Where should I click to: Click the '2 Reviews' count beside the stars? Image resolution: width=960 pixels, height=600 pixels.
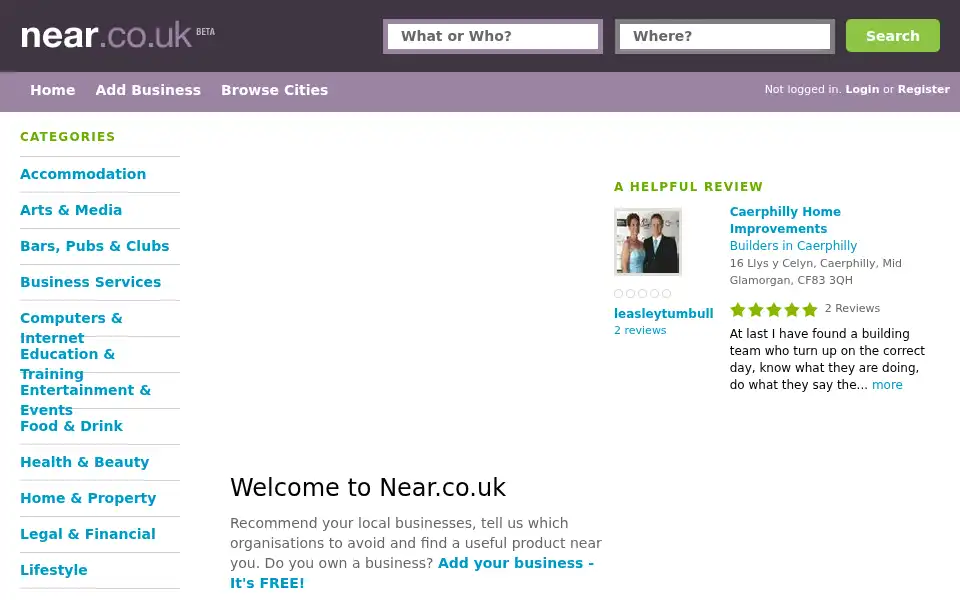[852, 309]
